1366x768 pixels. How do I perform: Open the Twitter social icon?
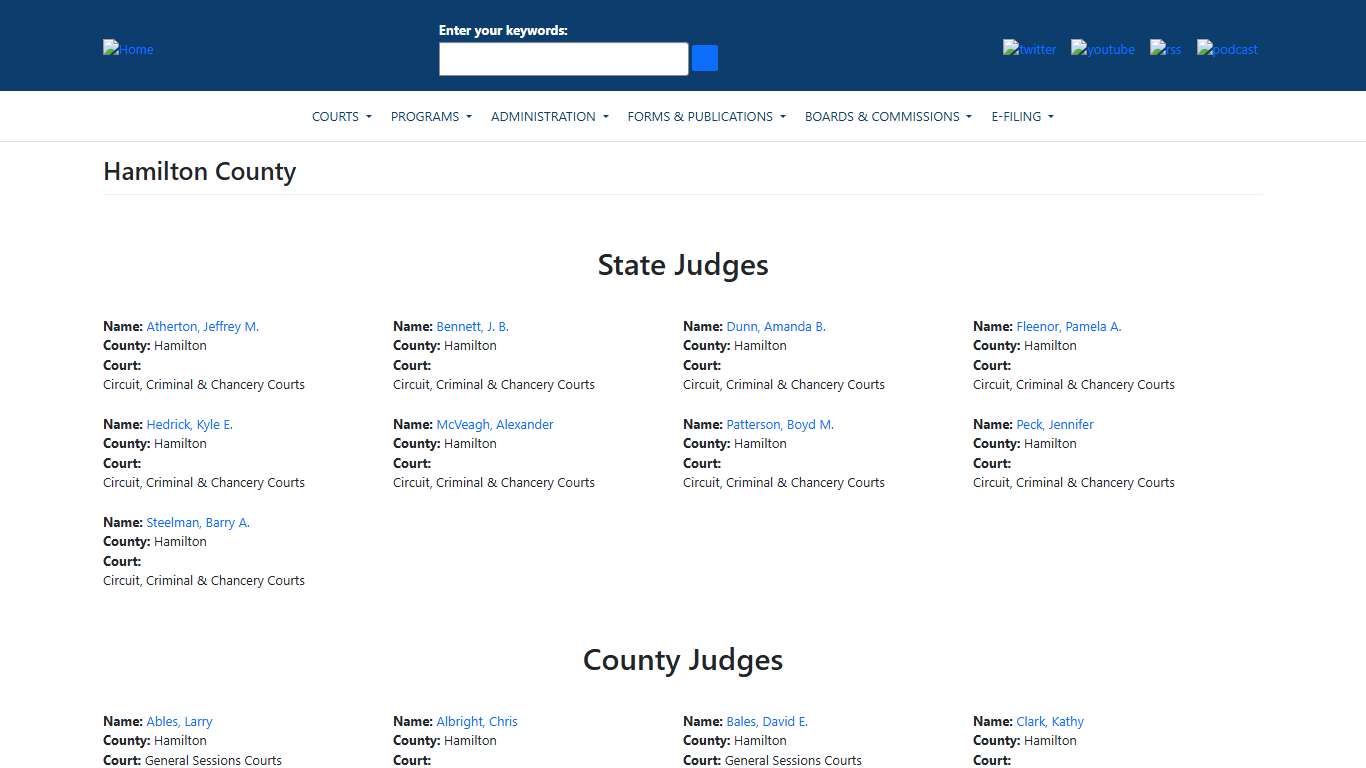coord(1029,48)
